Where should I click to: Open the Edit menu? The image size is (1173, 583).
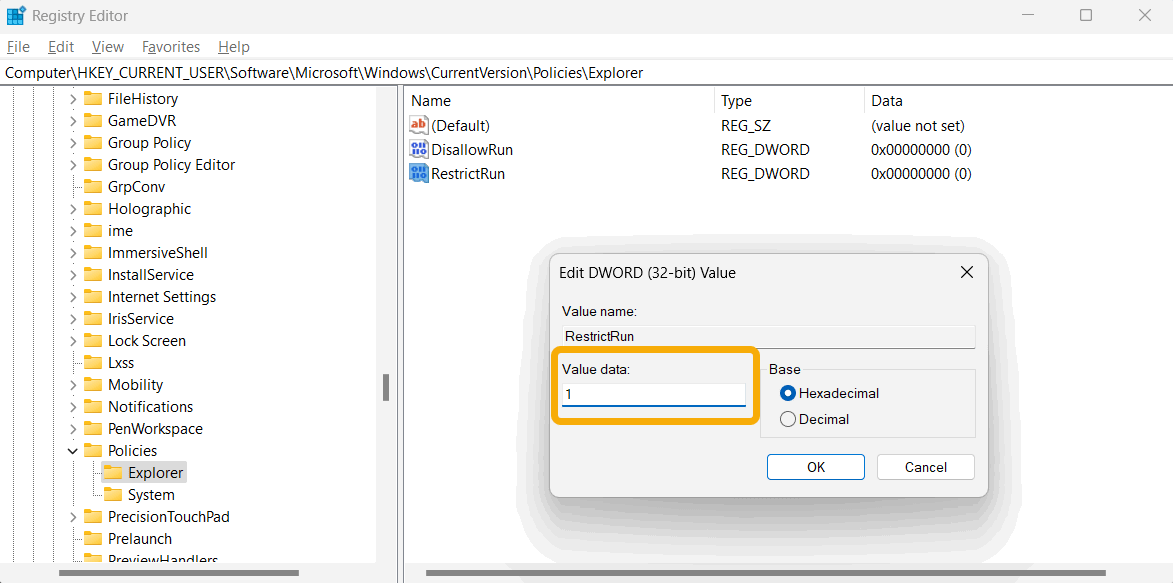pyautogui.click(x=61, y=46)
